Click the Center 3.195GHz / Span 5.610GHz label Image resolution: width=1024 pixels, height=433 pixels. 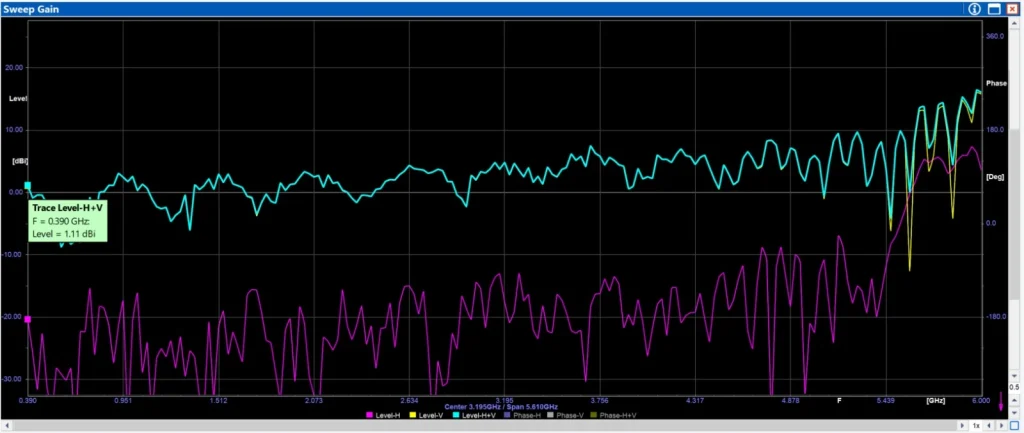point(501,407)
